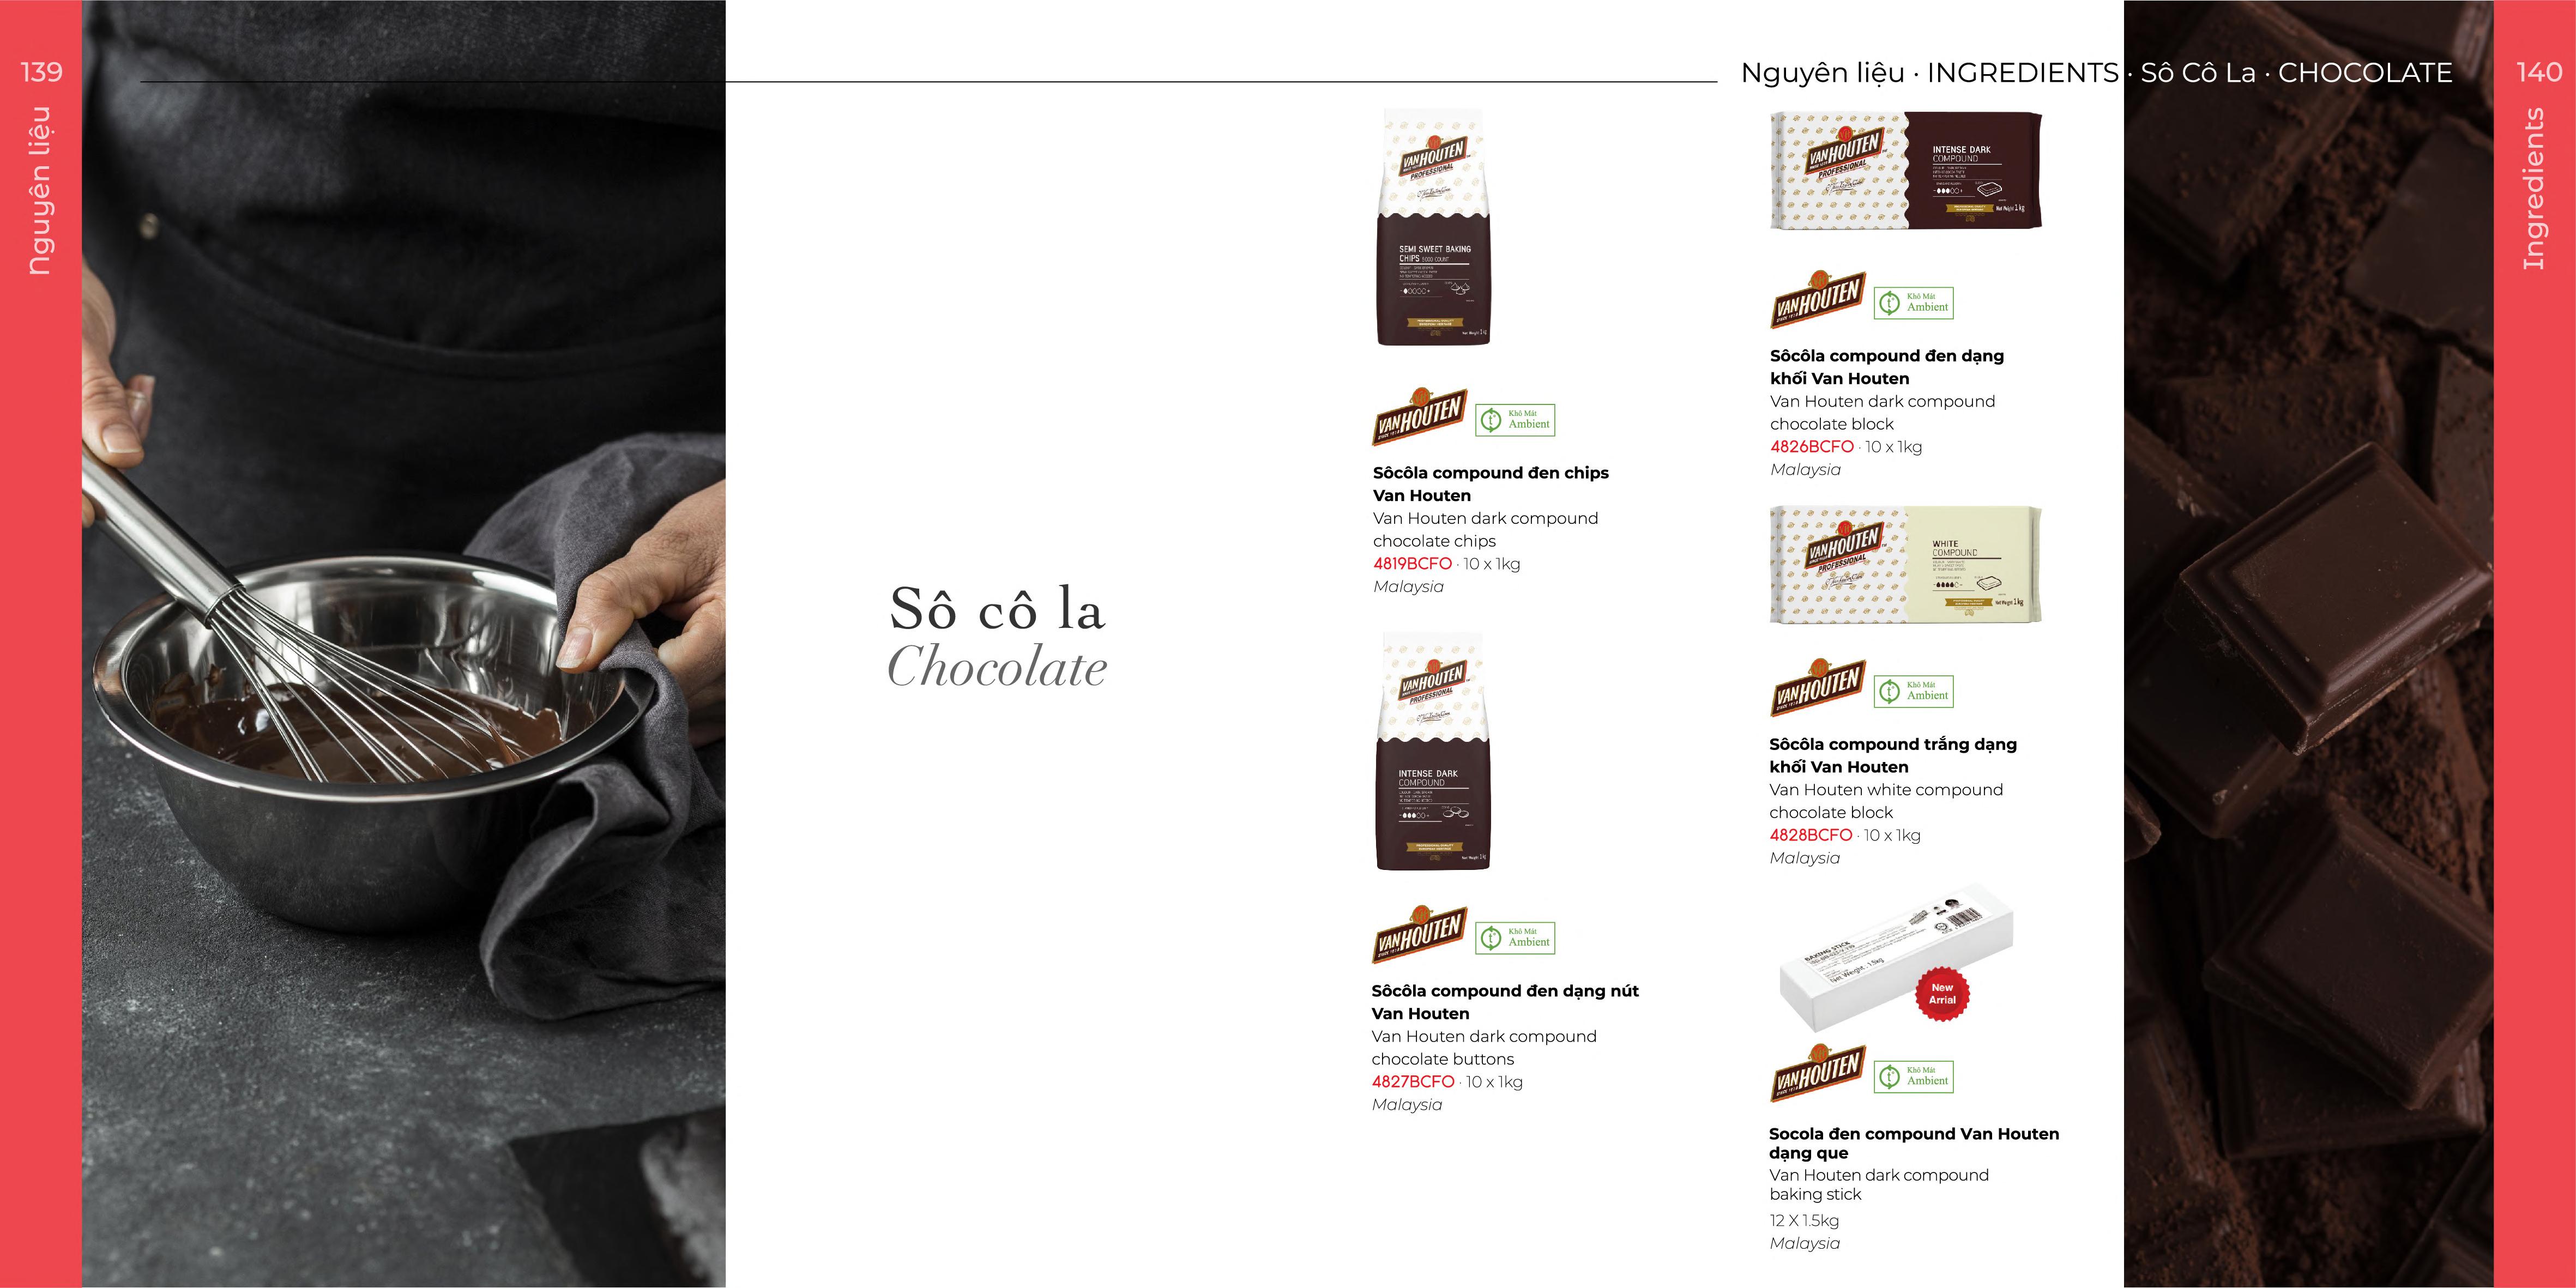Screen dimensions: 2576x1288
Task: Click product code 4826BCFO
Action: 1812,447
